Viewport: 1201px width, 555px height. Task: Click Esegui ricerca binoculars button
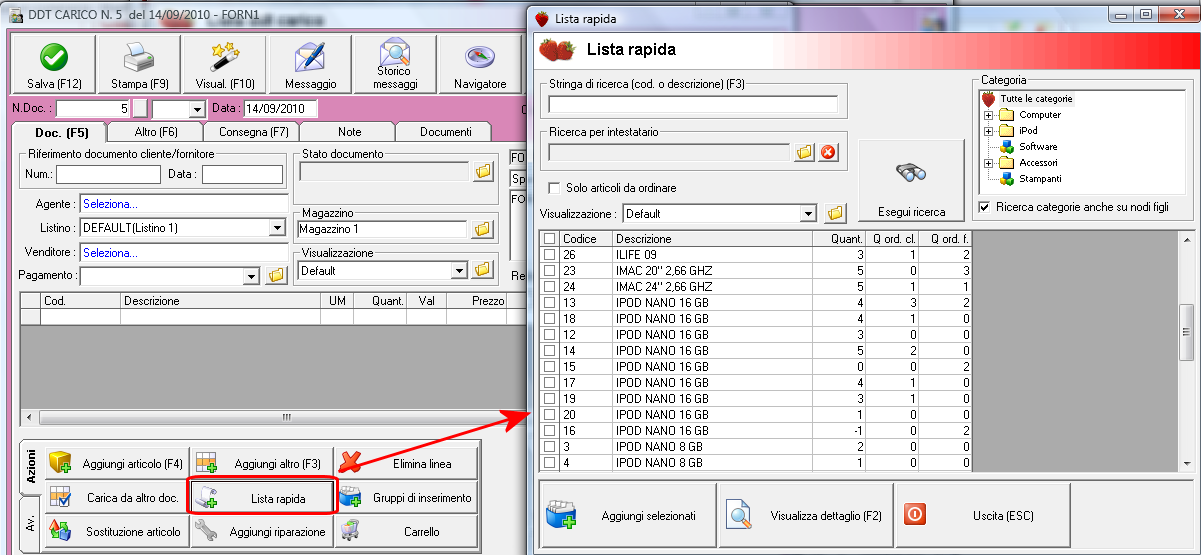[x=911, y=182]
